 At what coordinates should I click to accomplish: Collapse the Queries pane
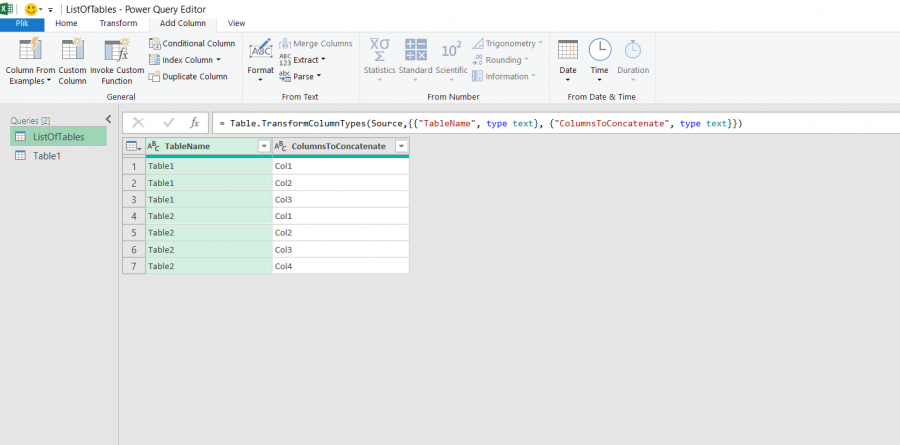(x=108, y=119)
